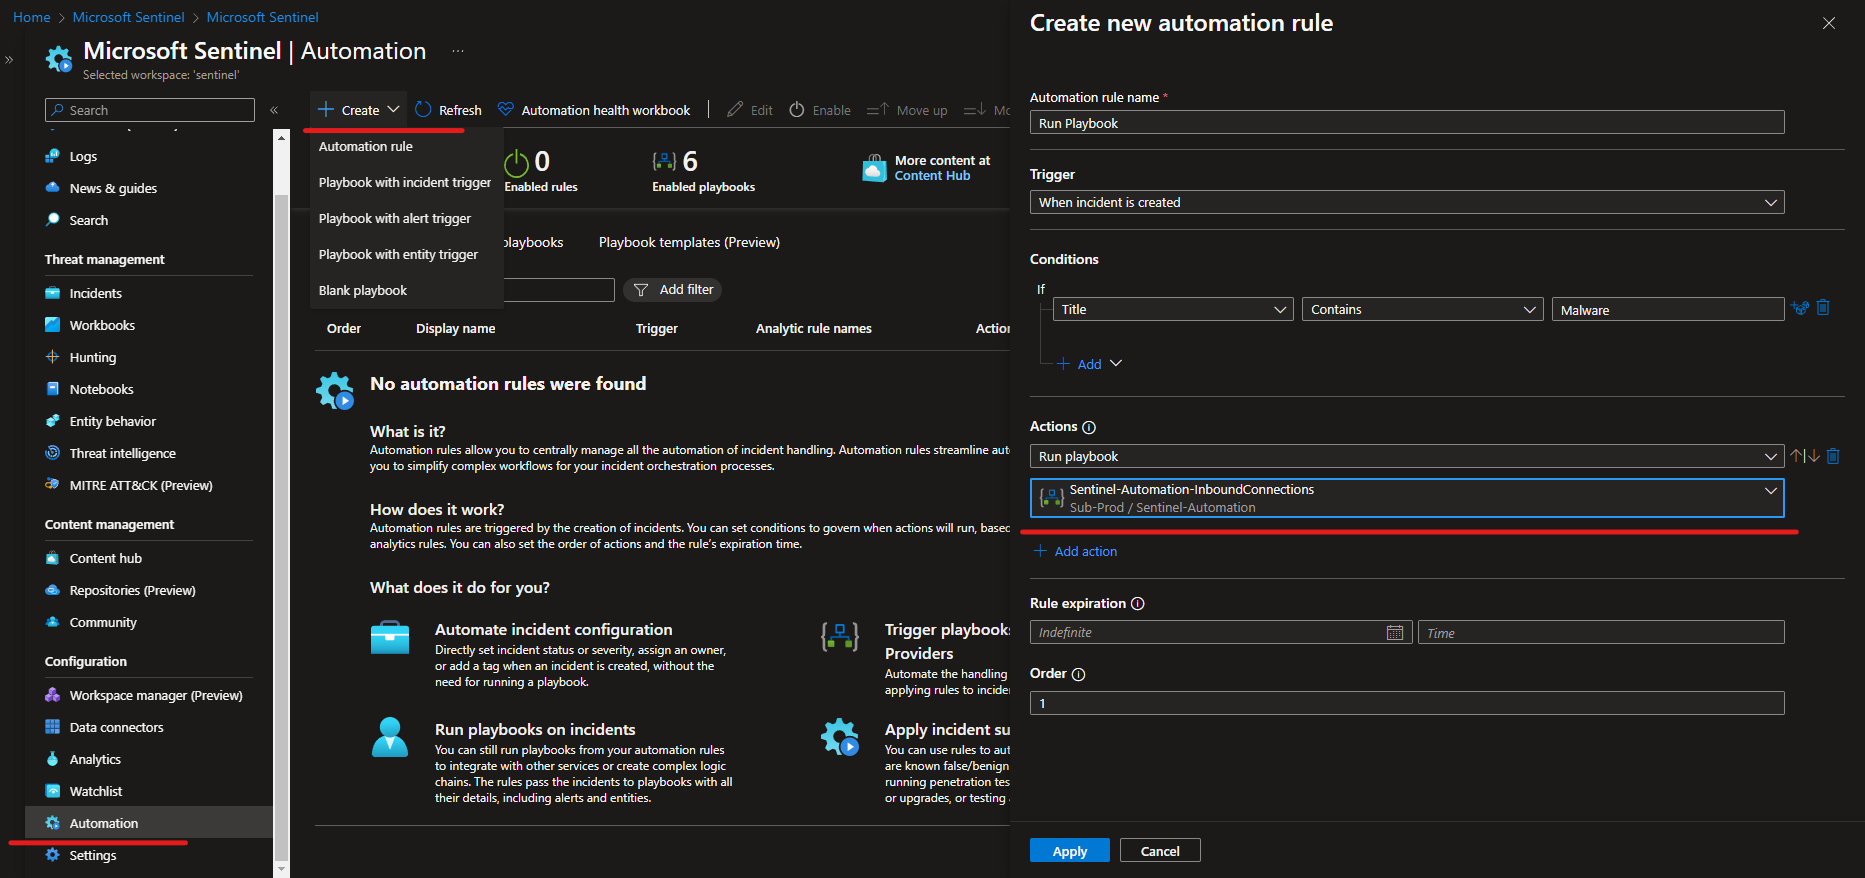Choose Playbook with alert trigger
The image size is (1865, 878).
[395, 218]
